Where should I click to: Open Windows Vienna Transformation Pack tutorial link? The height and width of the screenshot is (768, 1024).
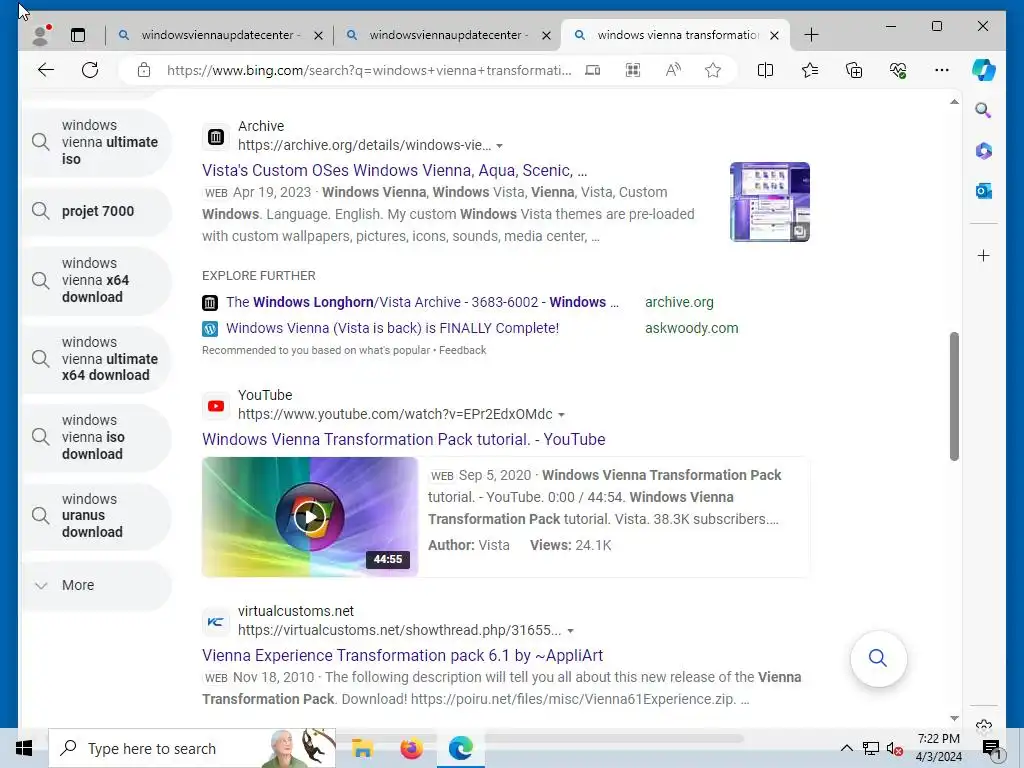(x=404, y=440)
